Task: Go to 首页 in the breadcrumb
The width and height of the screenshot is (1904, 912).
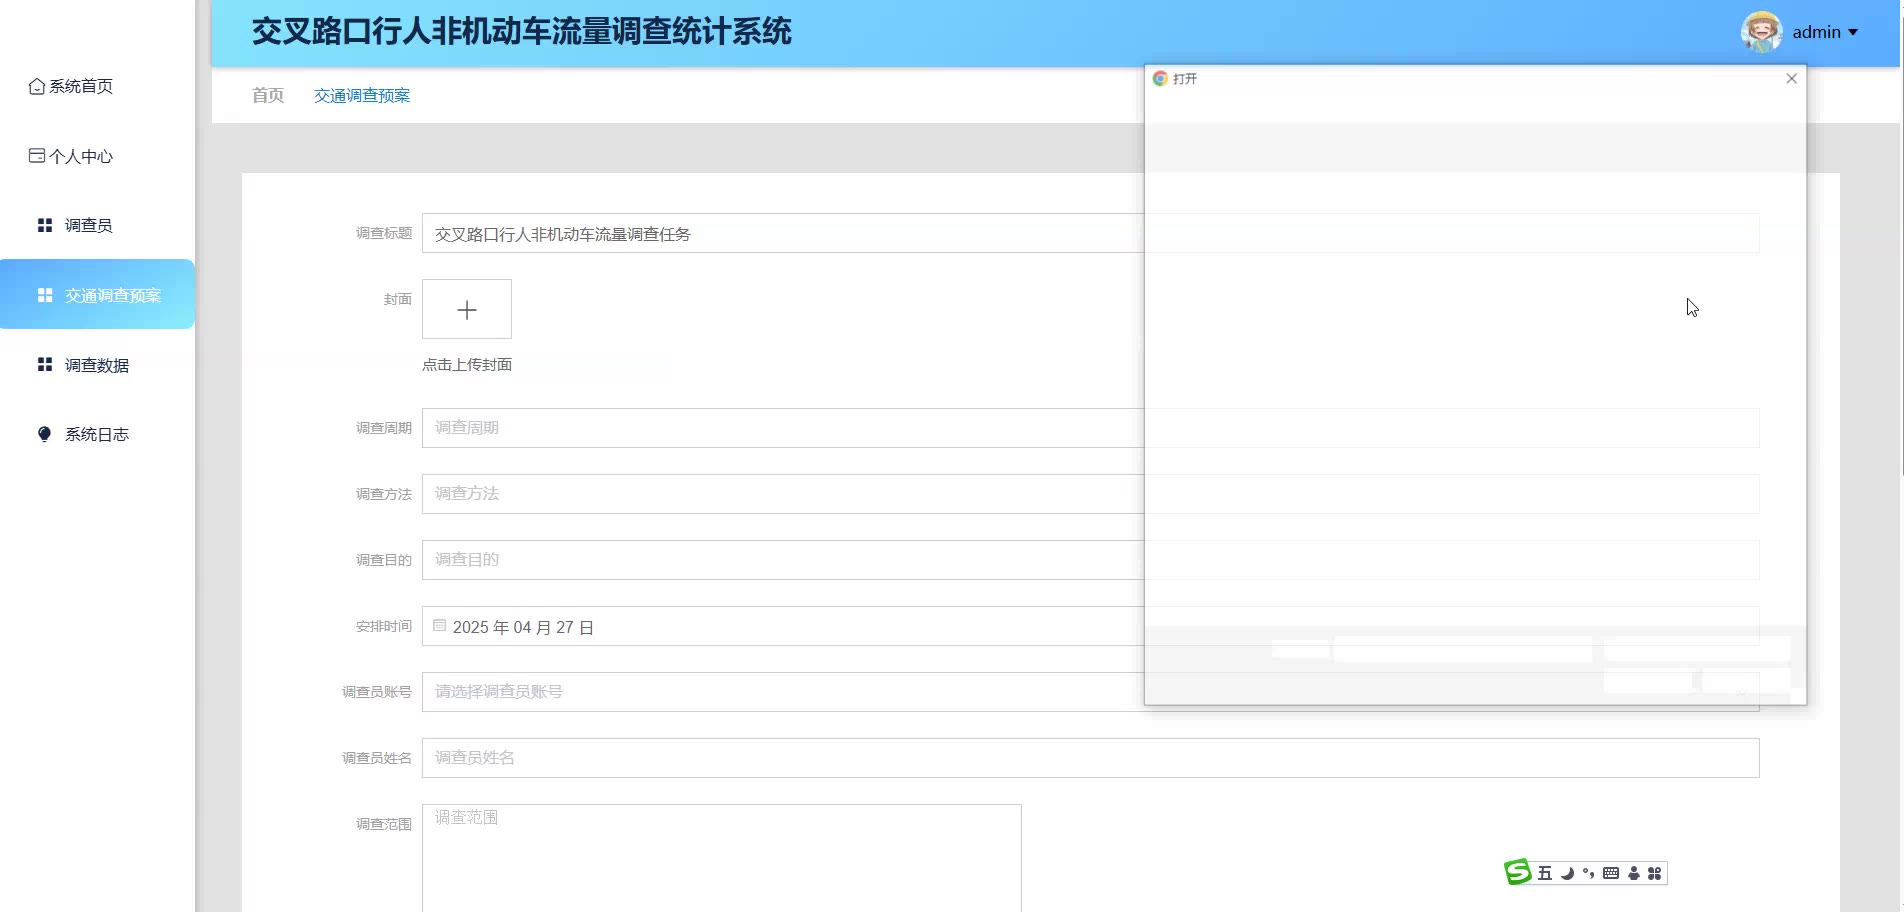Action: (x=268, y=95)
